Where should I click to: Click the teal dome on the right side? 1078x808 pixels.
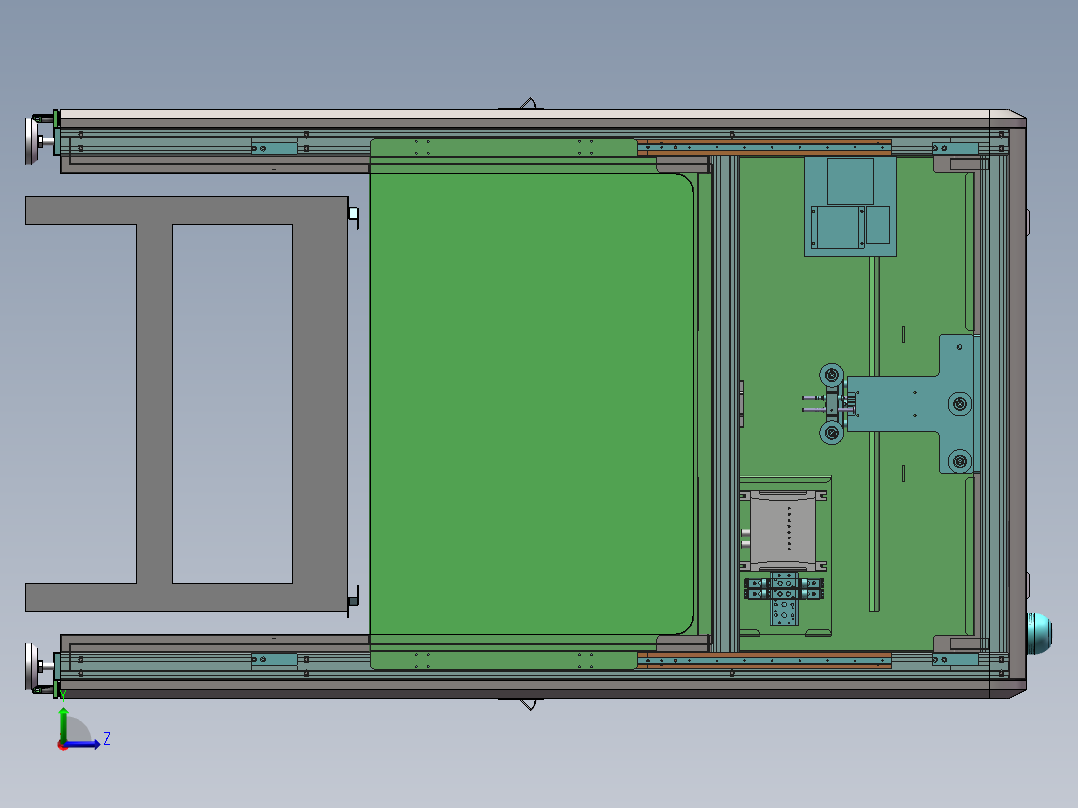coord(1039,633)
